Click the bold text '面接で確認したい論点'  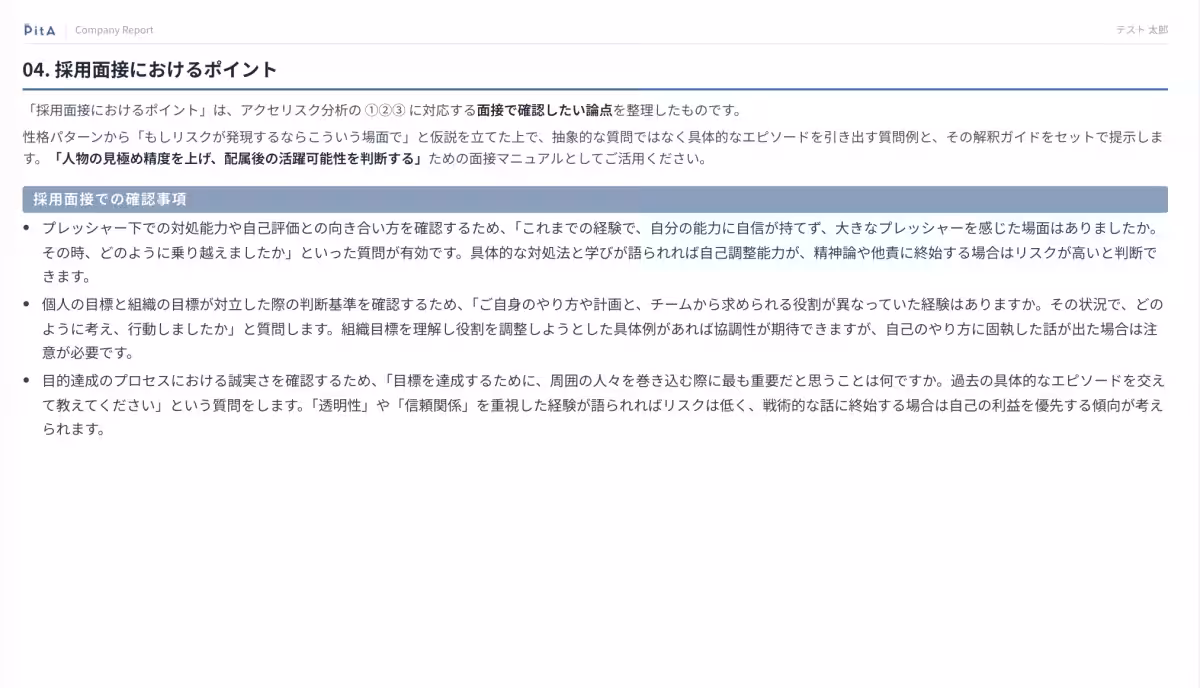point(545,110)
